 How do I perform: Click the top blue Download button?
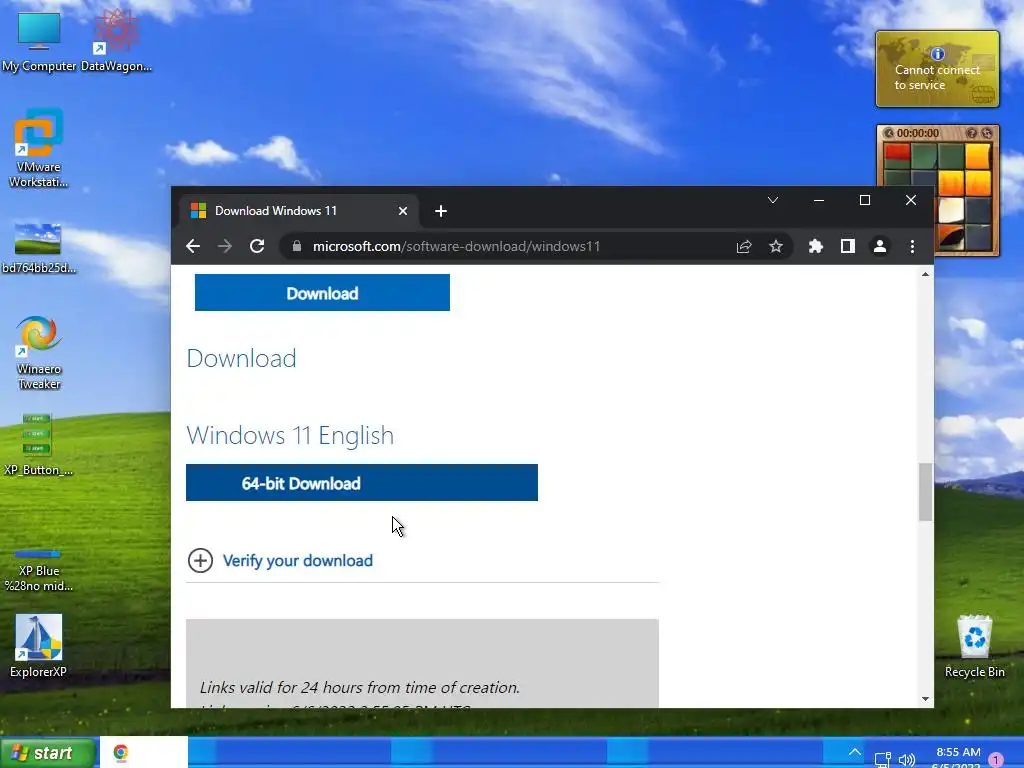click(322, 293)
